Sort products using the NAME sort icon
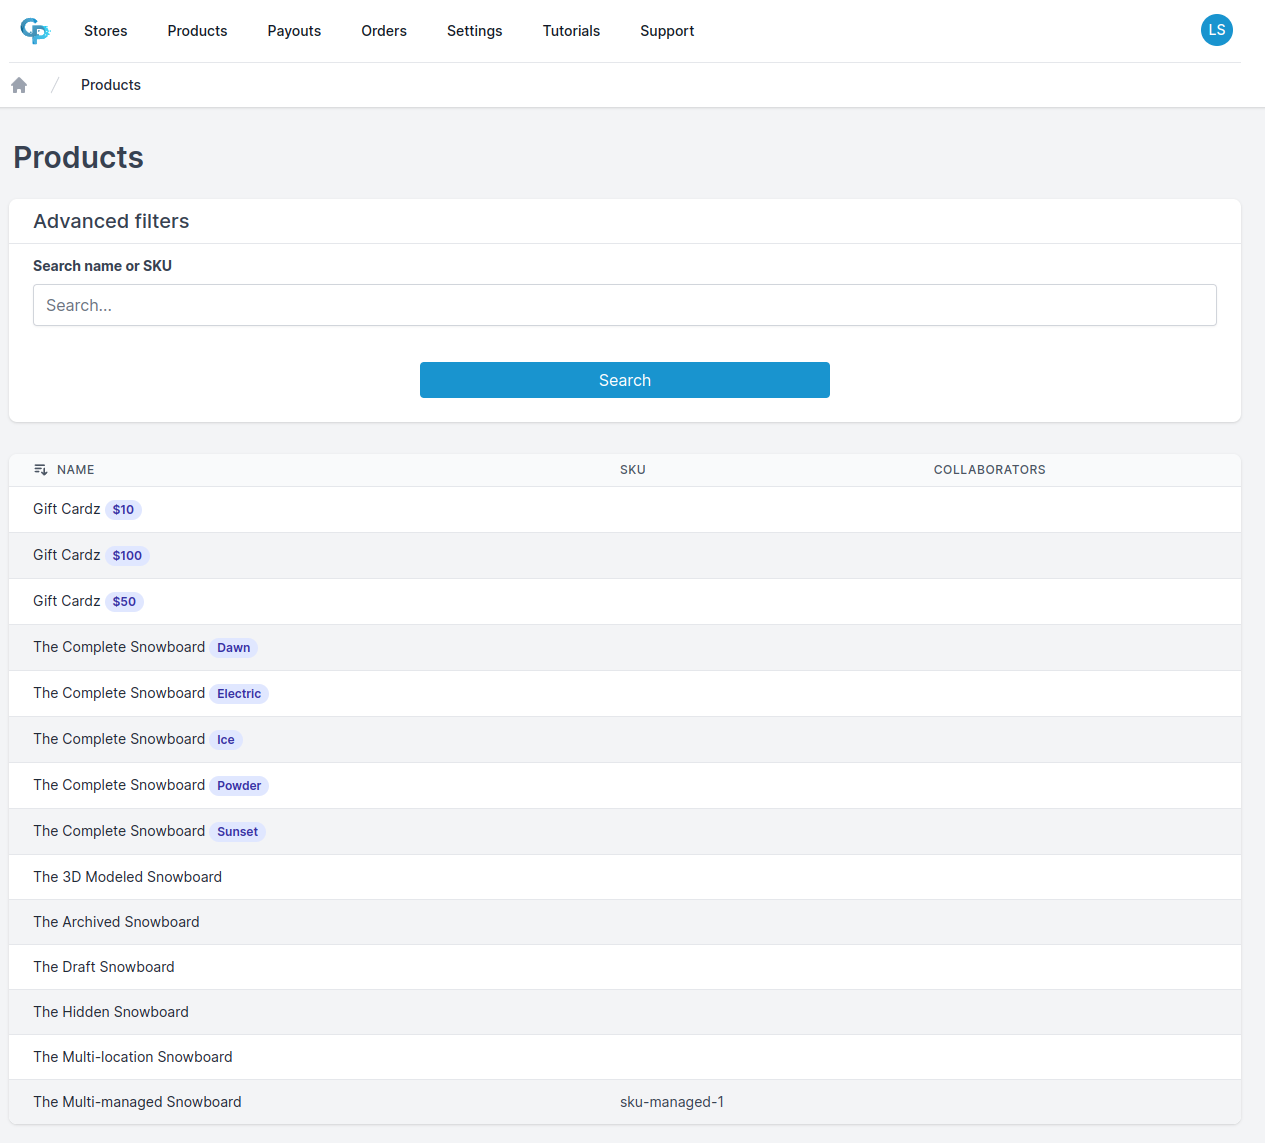The width and height of the screenshot is (1265, 1143). [x=40, y=469]
